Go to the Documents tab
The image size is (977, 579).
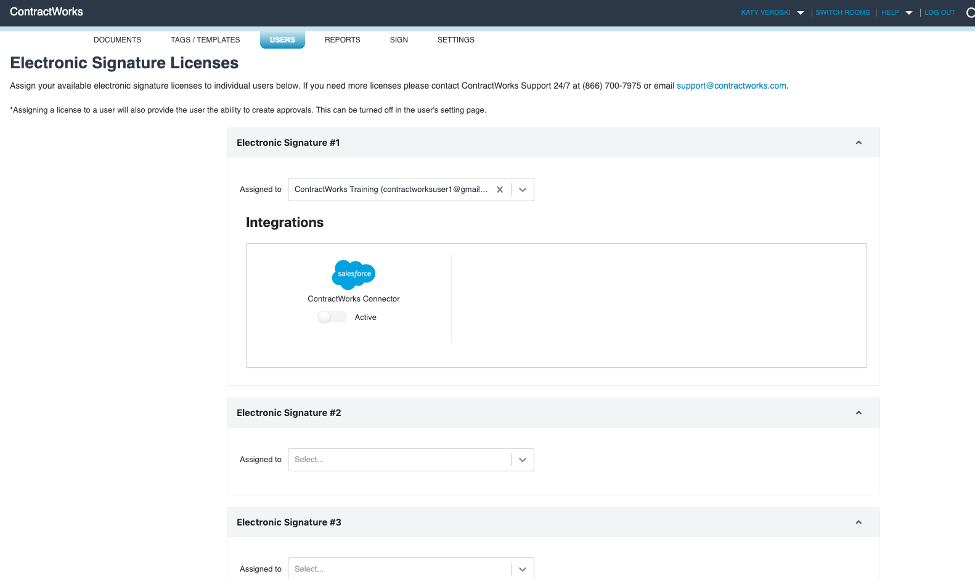117,40
